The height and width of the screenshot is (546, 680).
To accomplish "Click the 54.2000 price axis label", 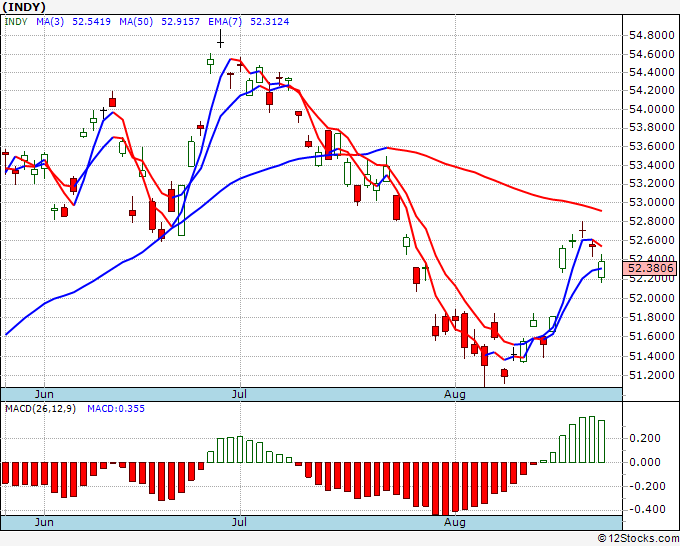I will pos(652,90).
